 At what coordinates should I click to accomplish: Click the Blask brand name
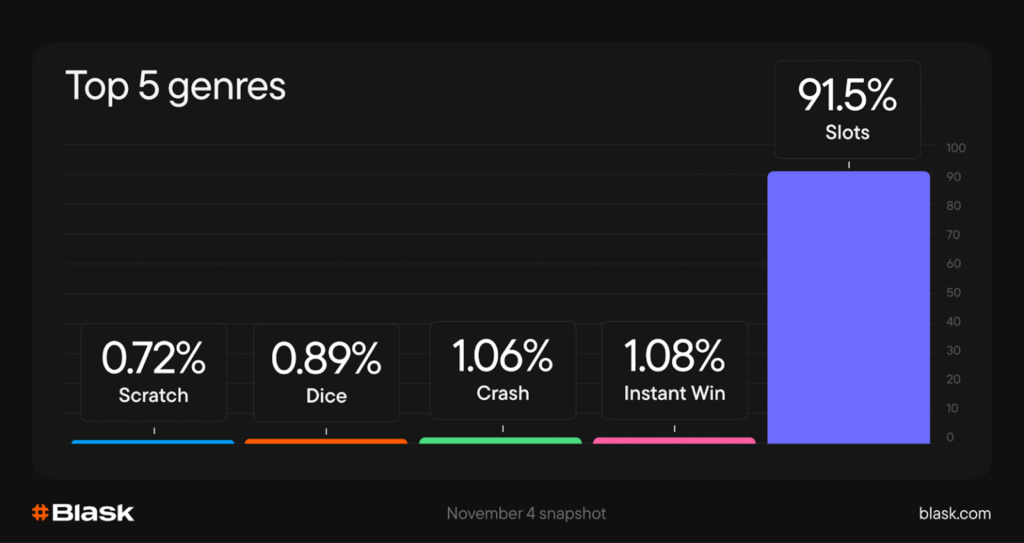(x=92, y=513)
